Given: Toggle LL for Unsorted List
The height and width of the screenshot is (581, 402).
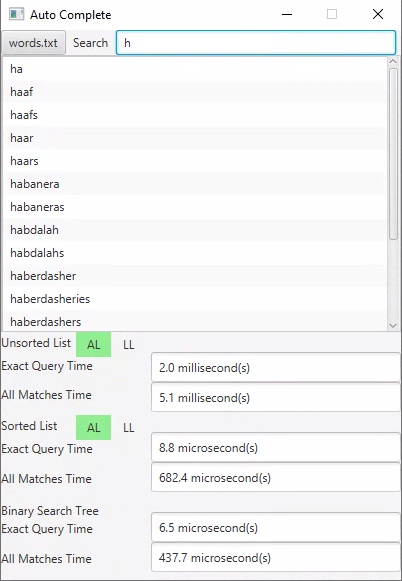Looking at the screenshot, I should [x=129, y=345].
